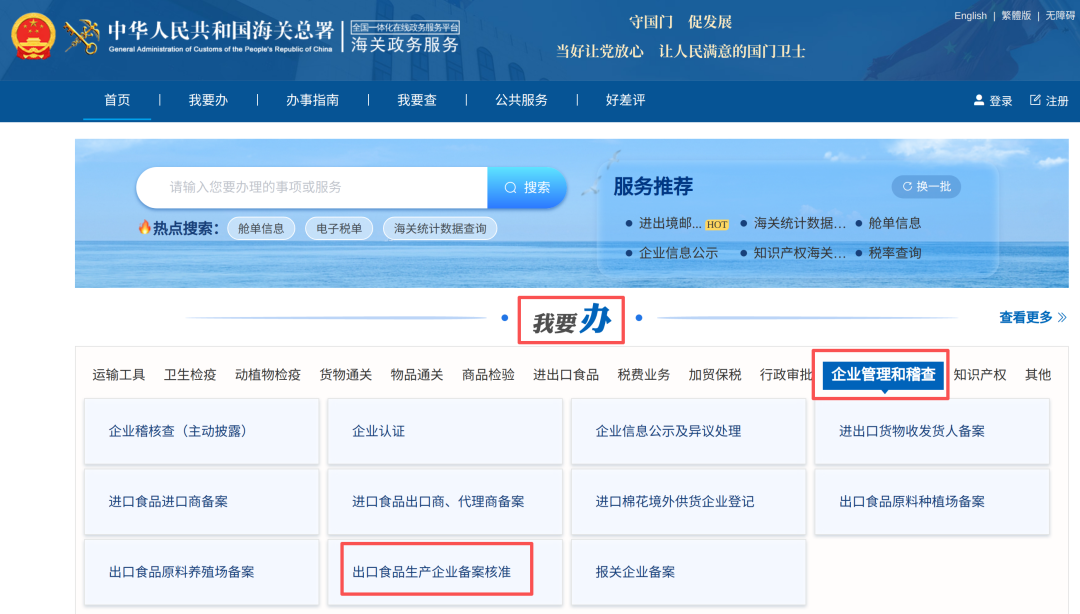This screenshot has height=614, width=1080.
Task: Click the register edit icon
Action: [1035, 100]
